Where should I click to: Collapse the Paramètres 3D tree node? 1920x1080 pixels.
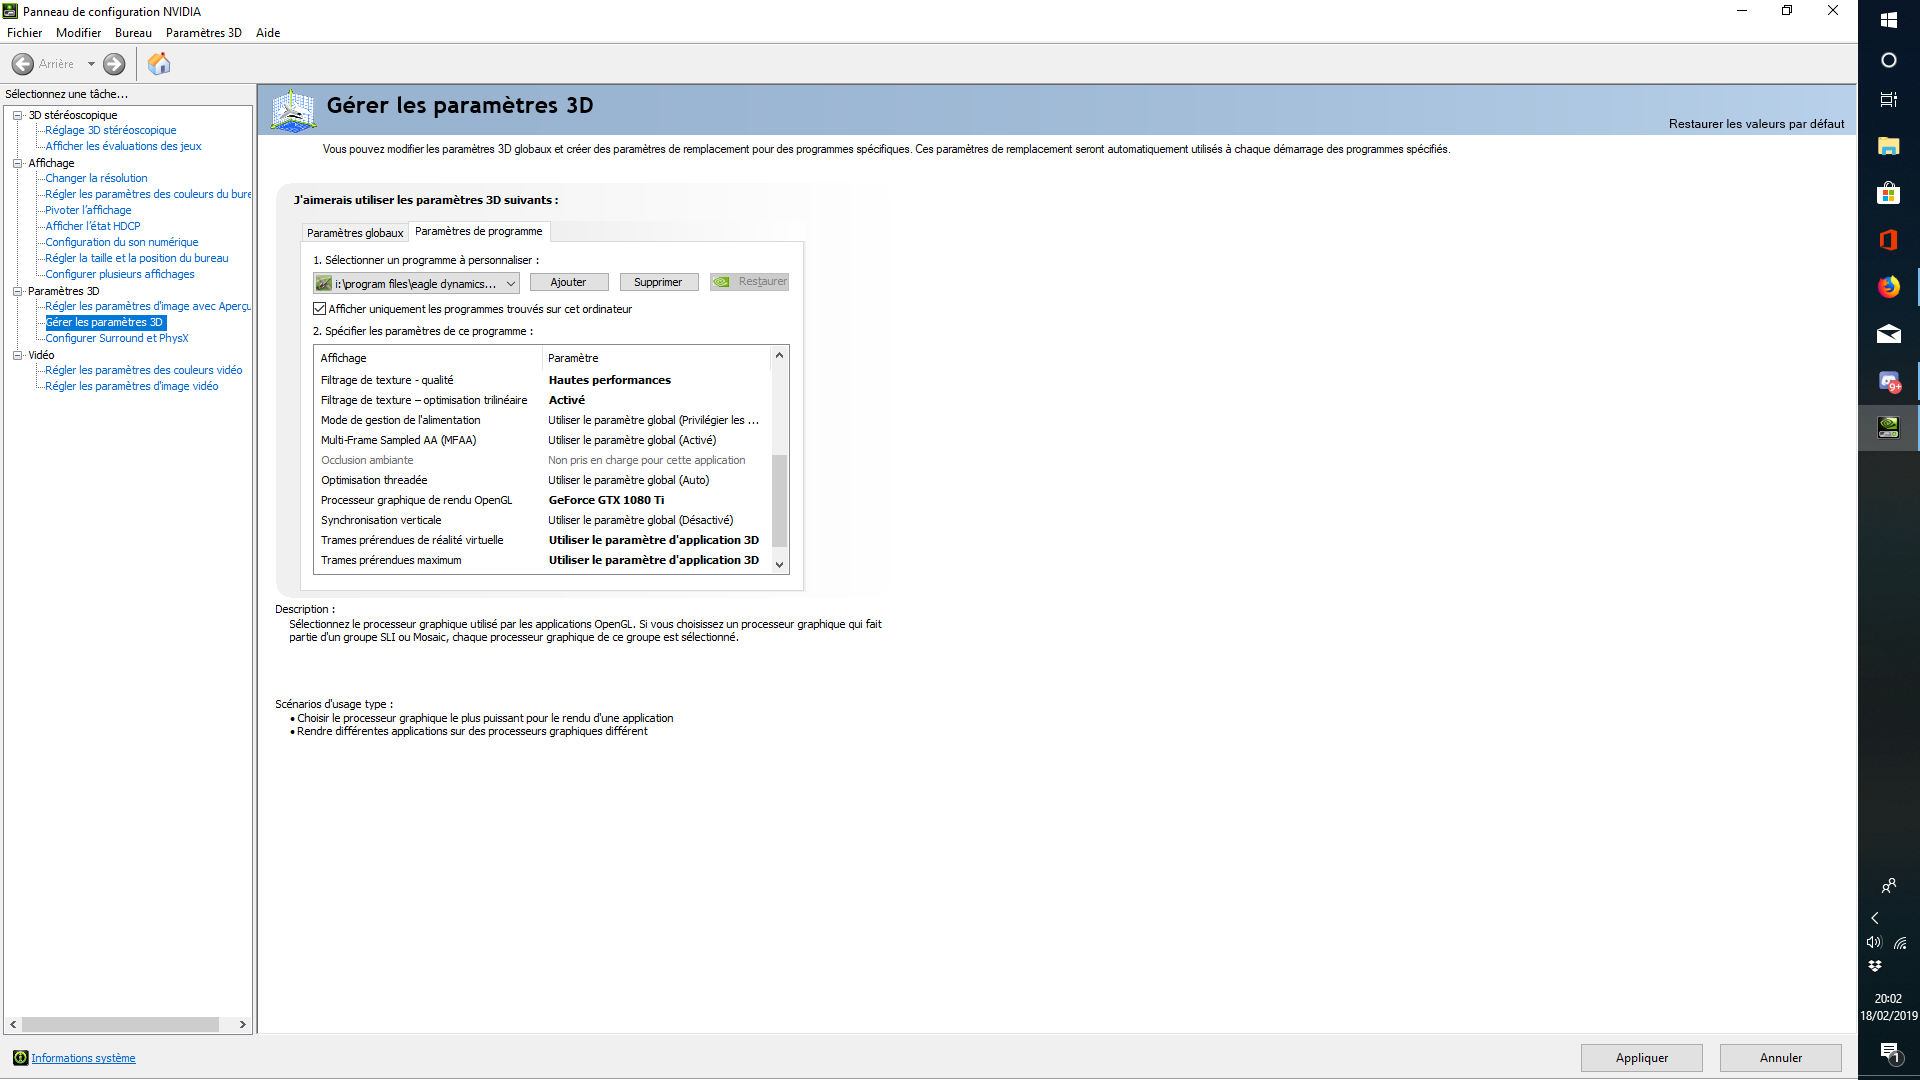(17, 291)
